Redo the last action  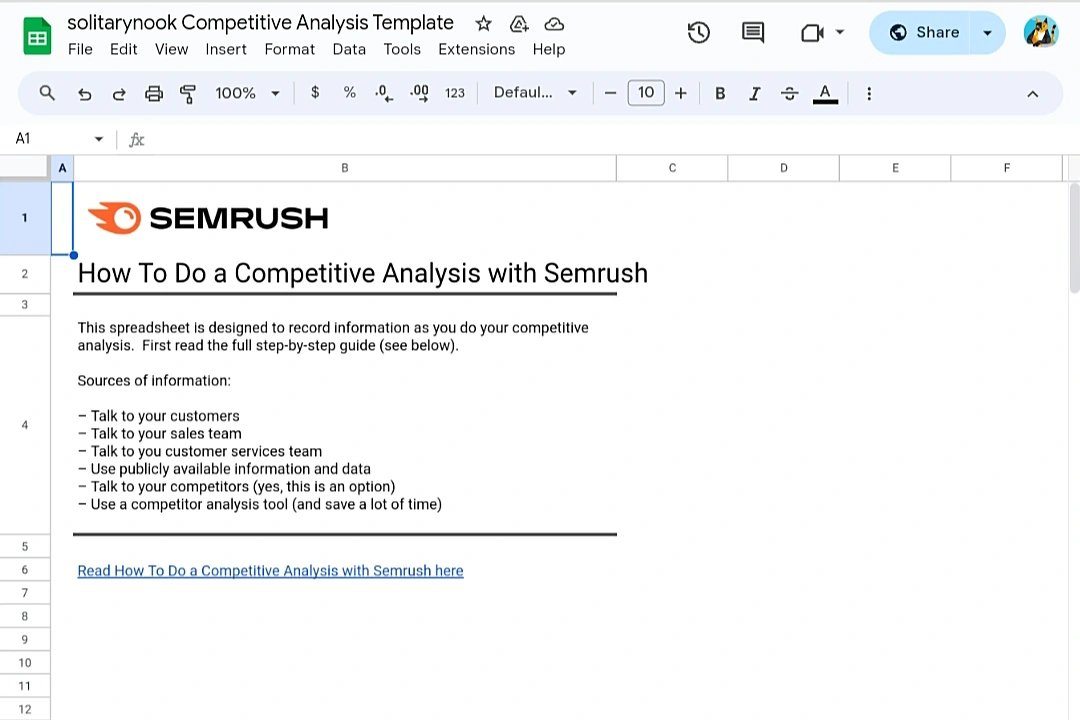118,94
